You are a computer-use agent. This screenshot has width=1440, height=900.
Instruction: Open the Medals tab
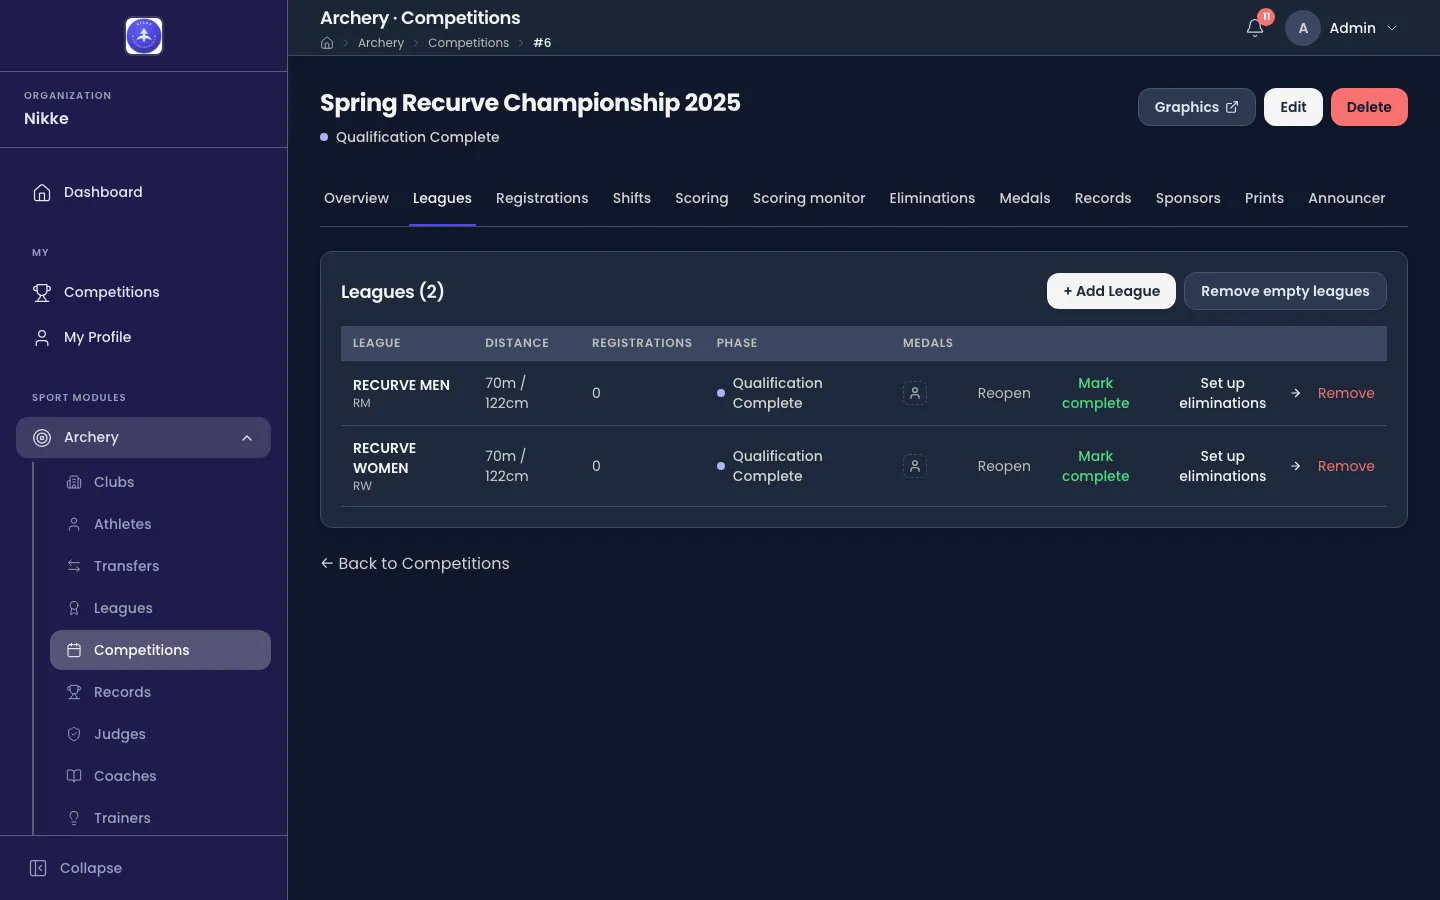tap(1025, 198)
